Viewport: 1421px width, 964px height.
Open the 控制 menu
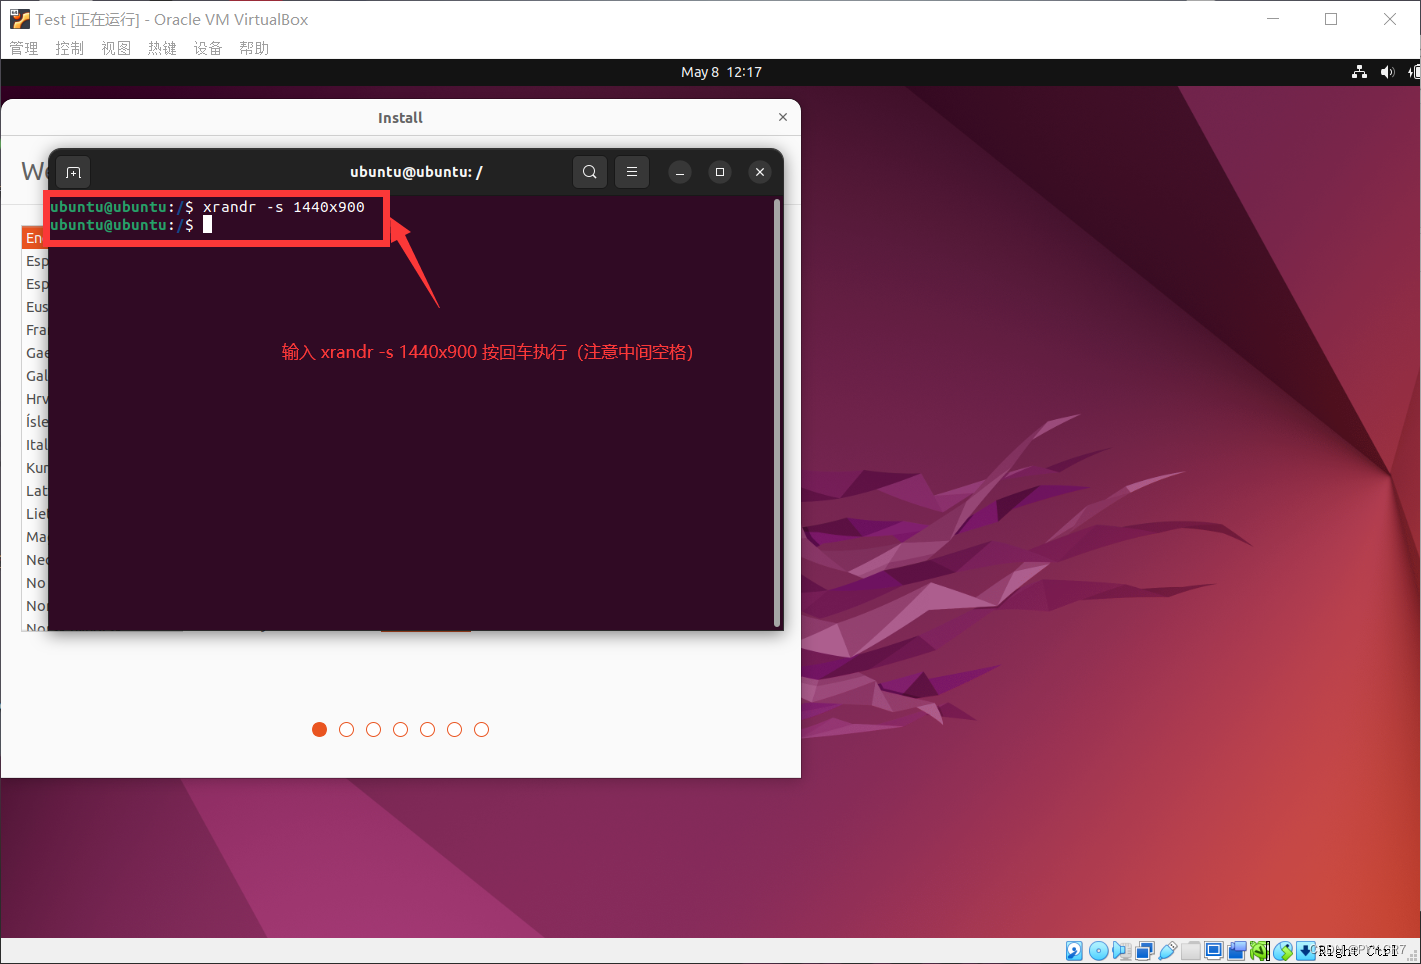(x=70, y=48)
